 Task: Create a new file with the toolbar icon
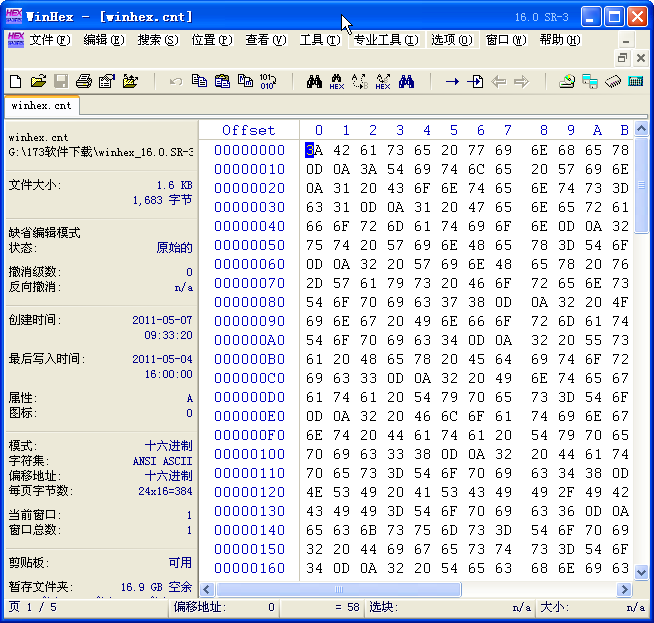(x=15, y=82)
